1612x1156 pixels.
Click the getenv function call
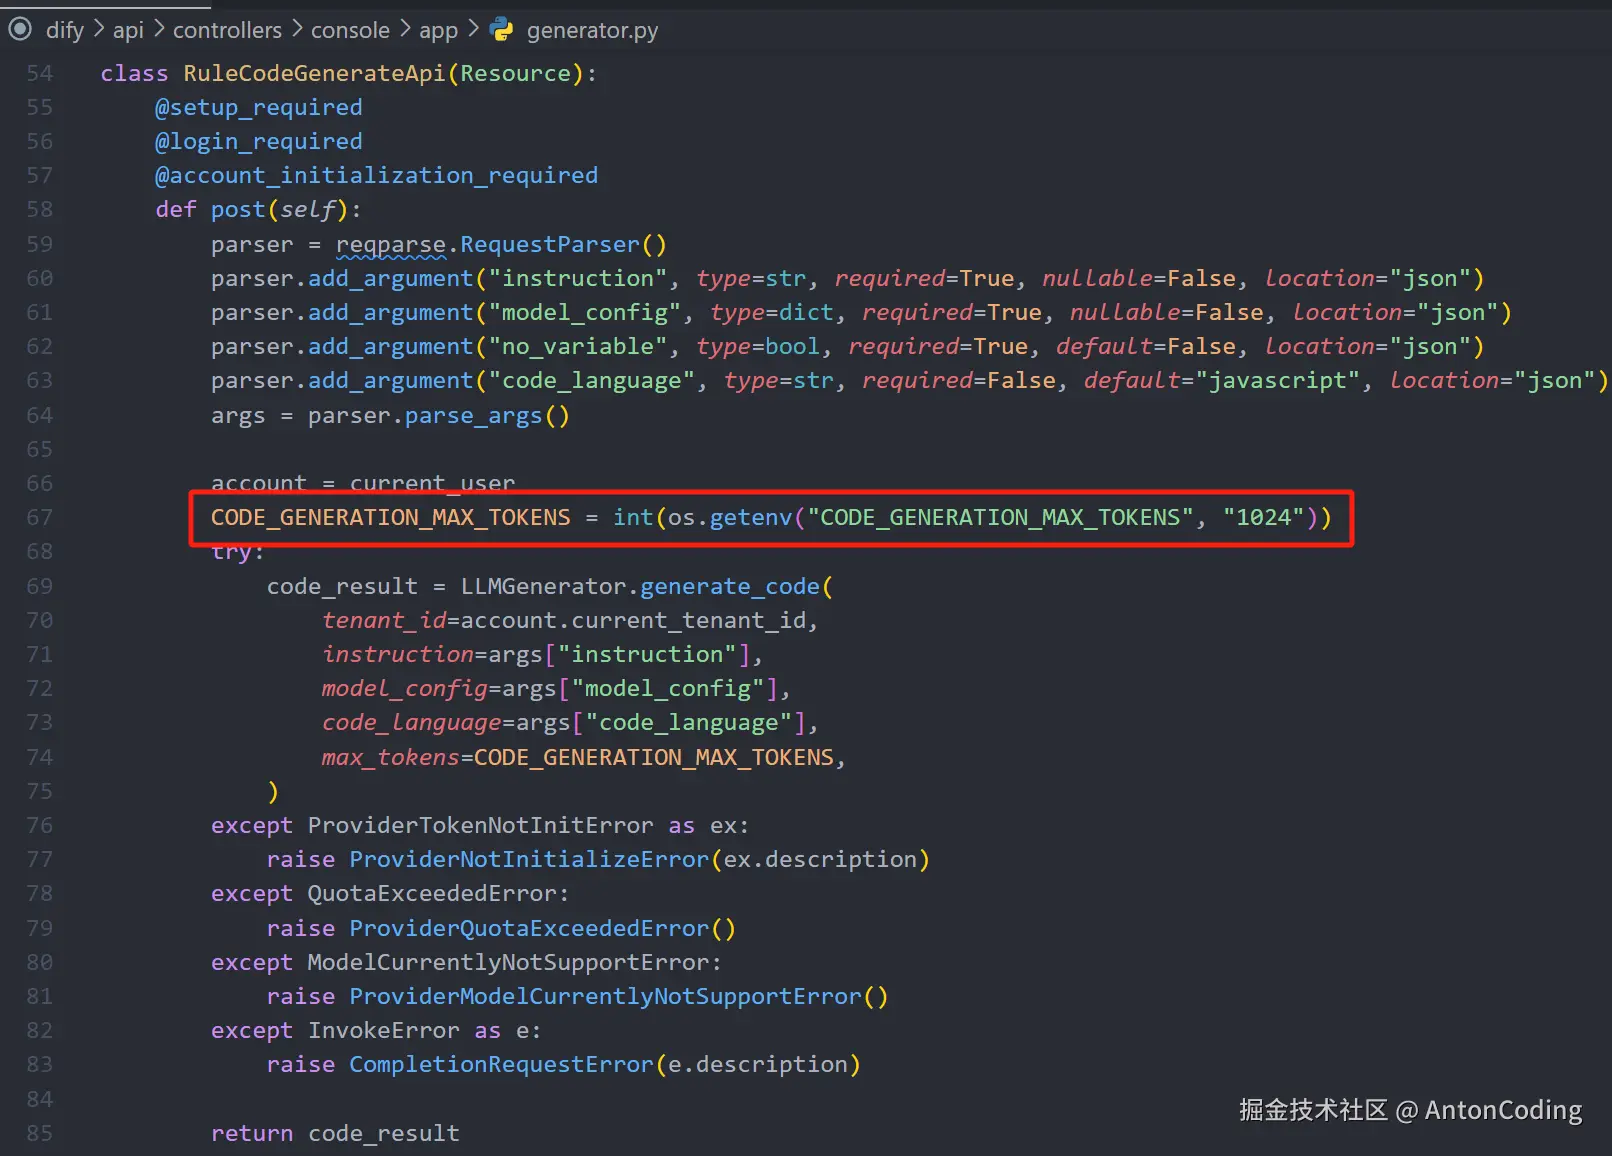pyautogui.click(x=750, y=517)
